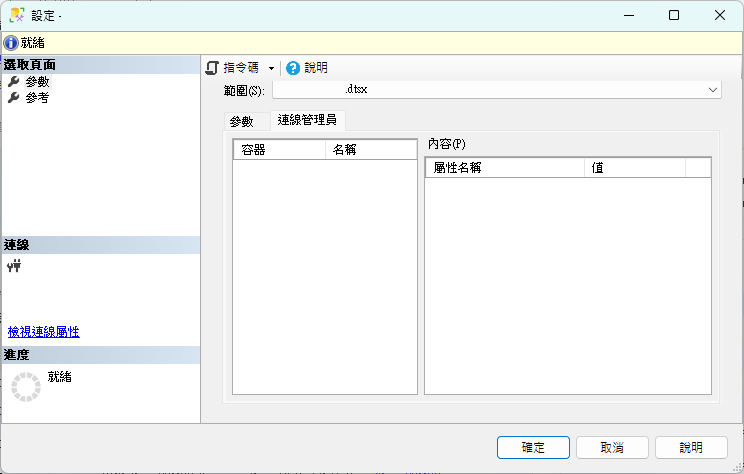This screenshot has width=744, height=474.
Task: Expand the 範圍 scope combo box
Action: (713, 90)
